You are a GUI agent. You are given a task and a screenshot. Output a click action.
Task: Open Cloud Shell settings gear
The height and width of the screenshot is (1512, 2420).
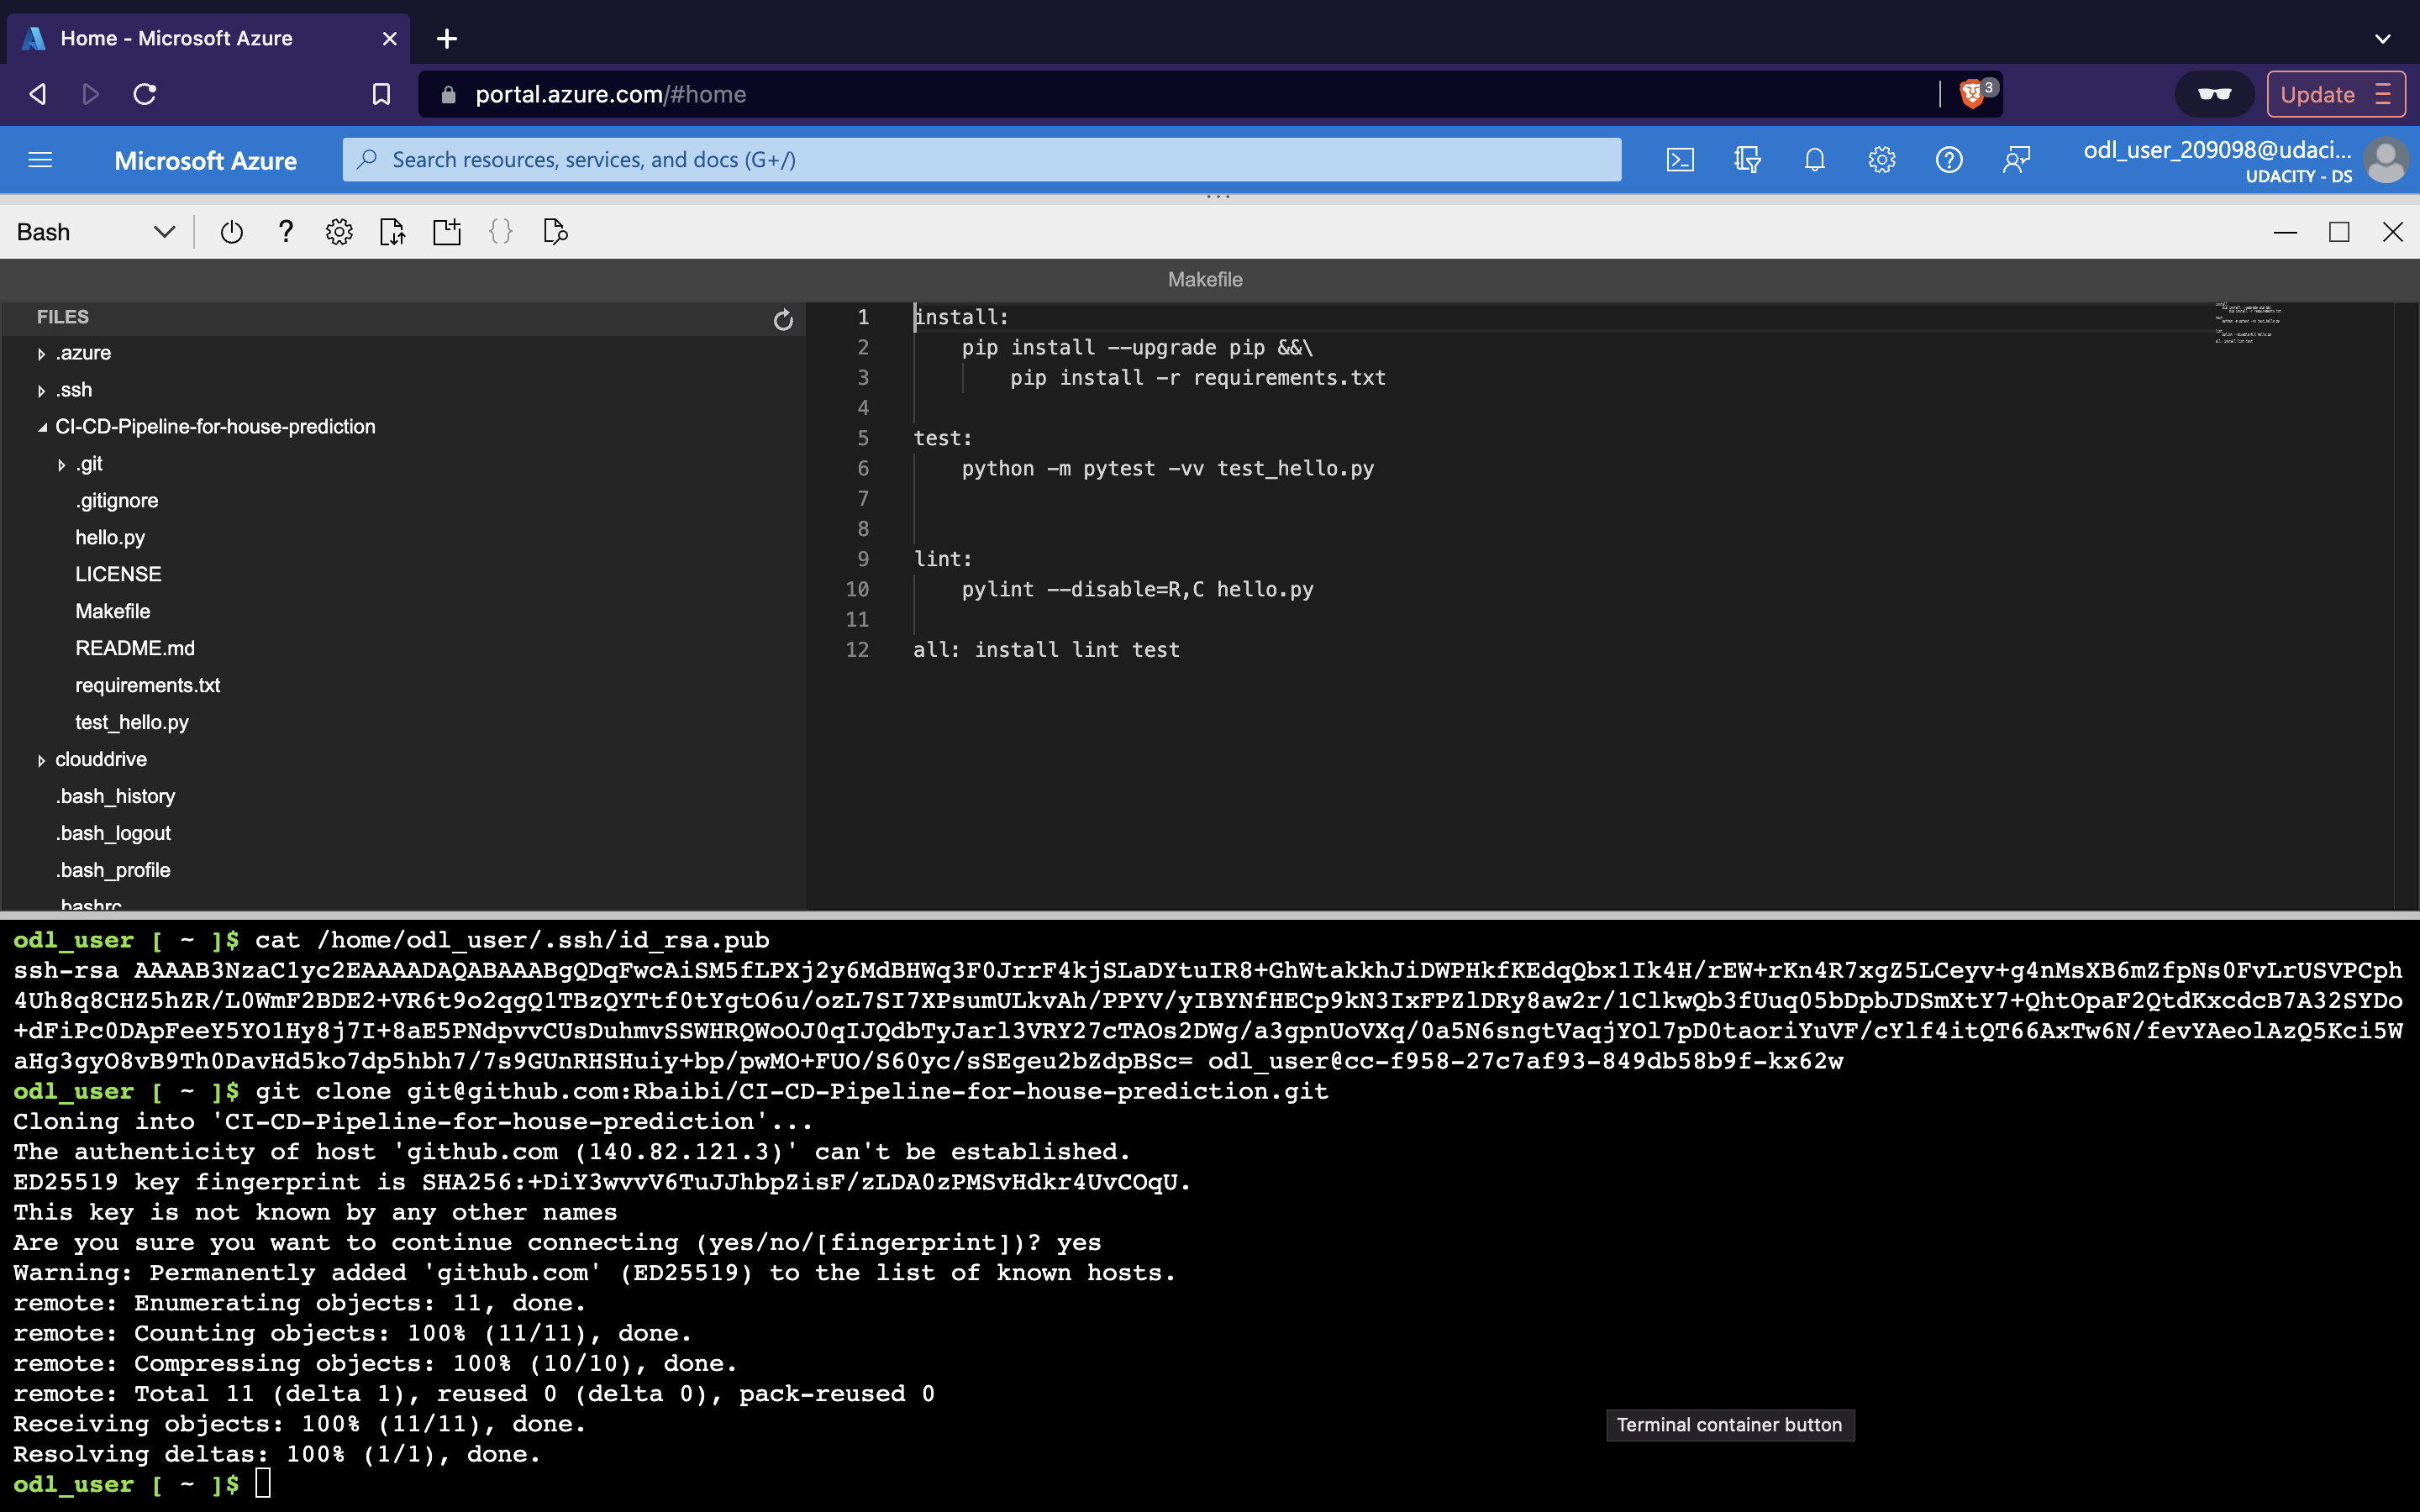[x=339, y=232]
